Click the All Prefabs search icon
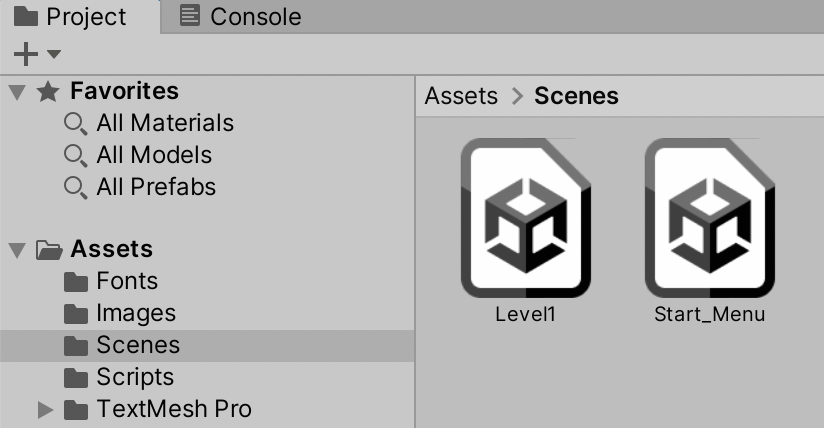Image resolution: width=824 pixels, height=428 pixels. 75,187
